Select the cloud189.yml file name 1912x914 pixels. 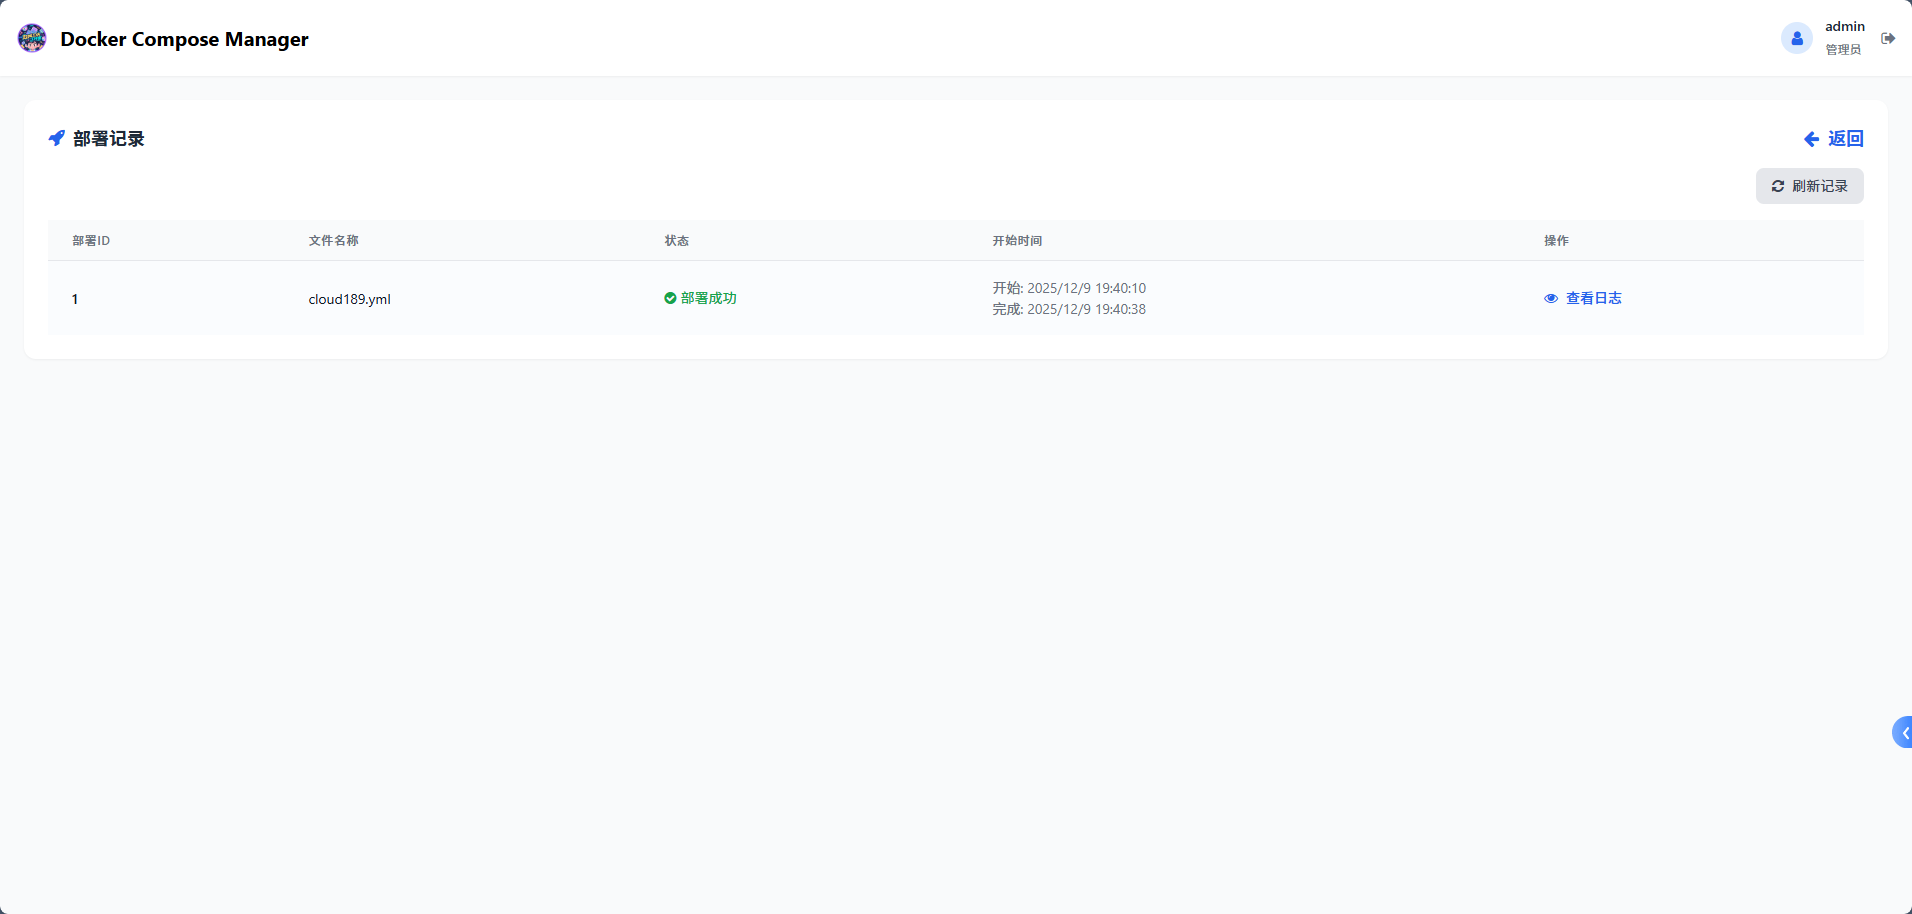click(349, 299)
